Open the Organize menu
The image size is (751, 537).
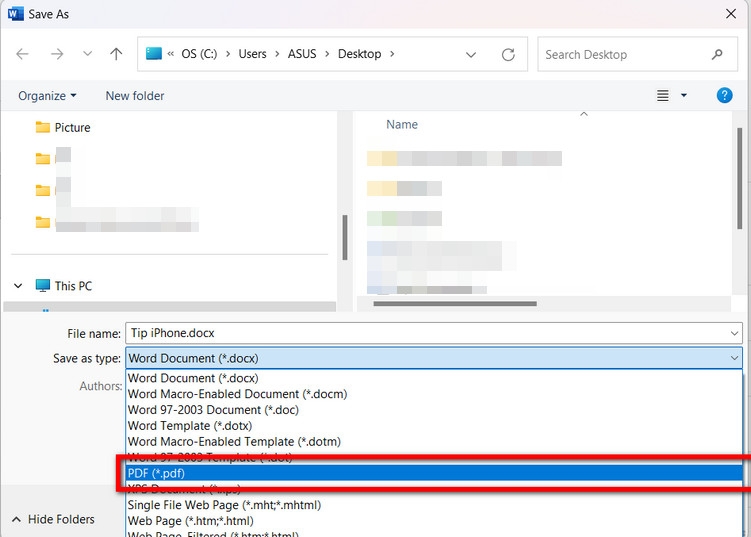click(x=47, y=96)
